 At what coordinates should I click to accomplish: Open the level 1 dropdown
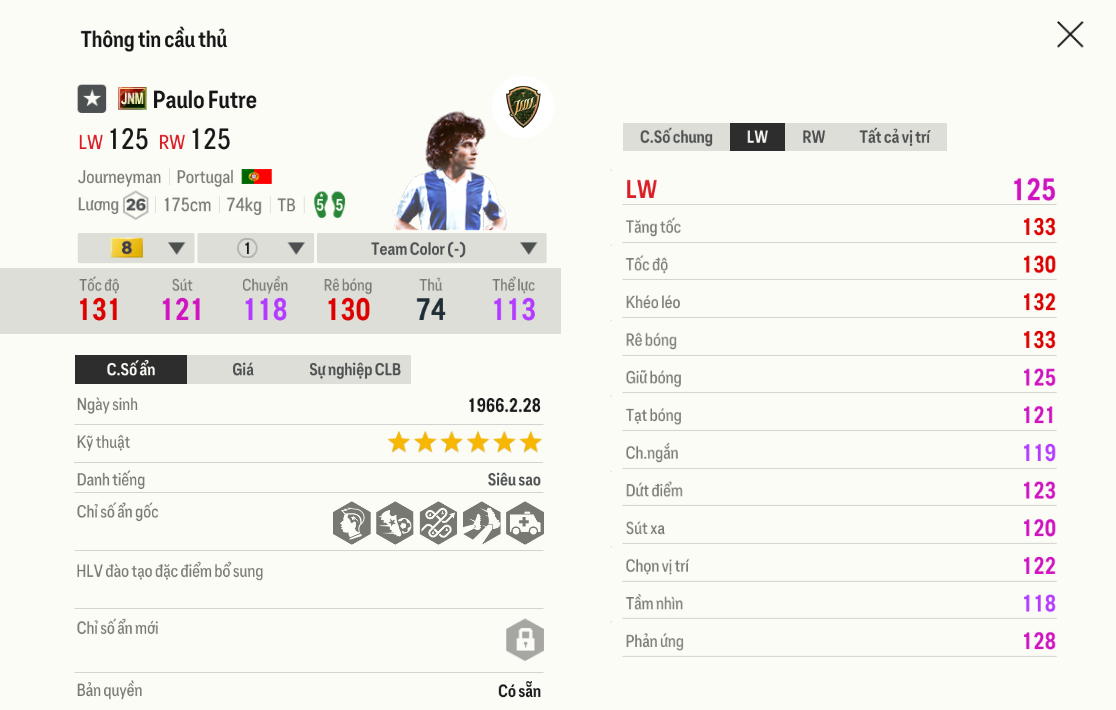[x=256, y=248]
